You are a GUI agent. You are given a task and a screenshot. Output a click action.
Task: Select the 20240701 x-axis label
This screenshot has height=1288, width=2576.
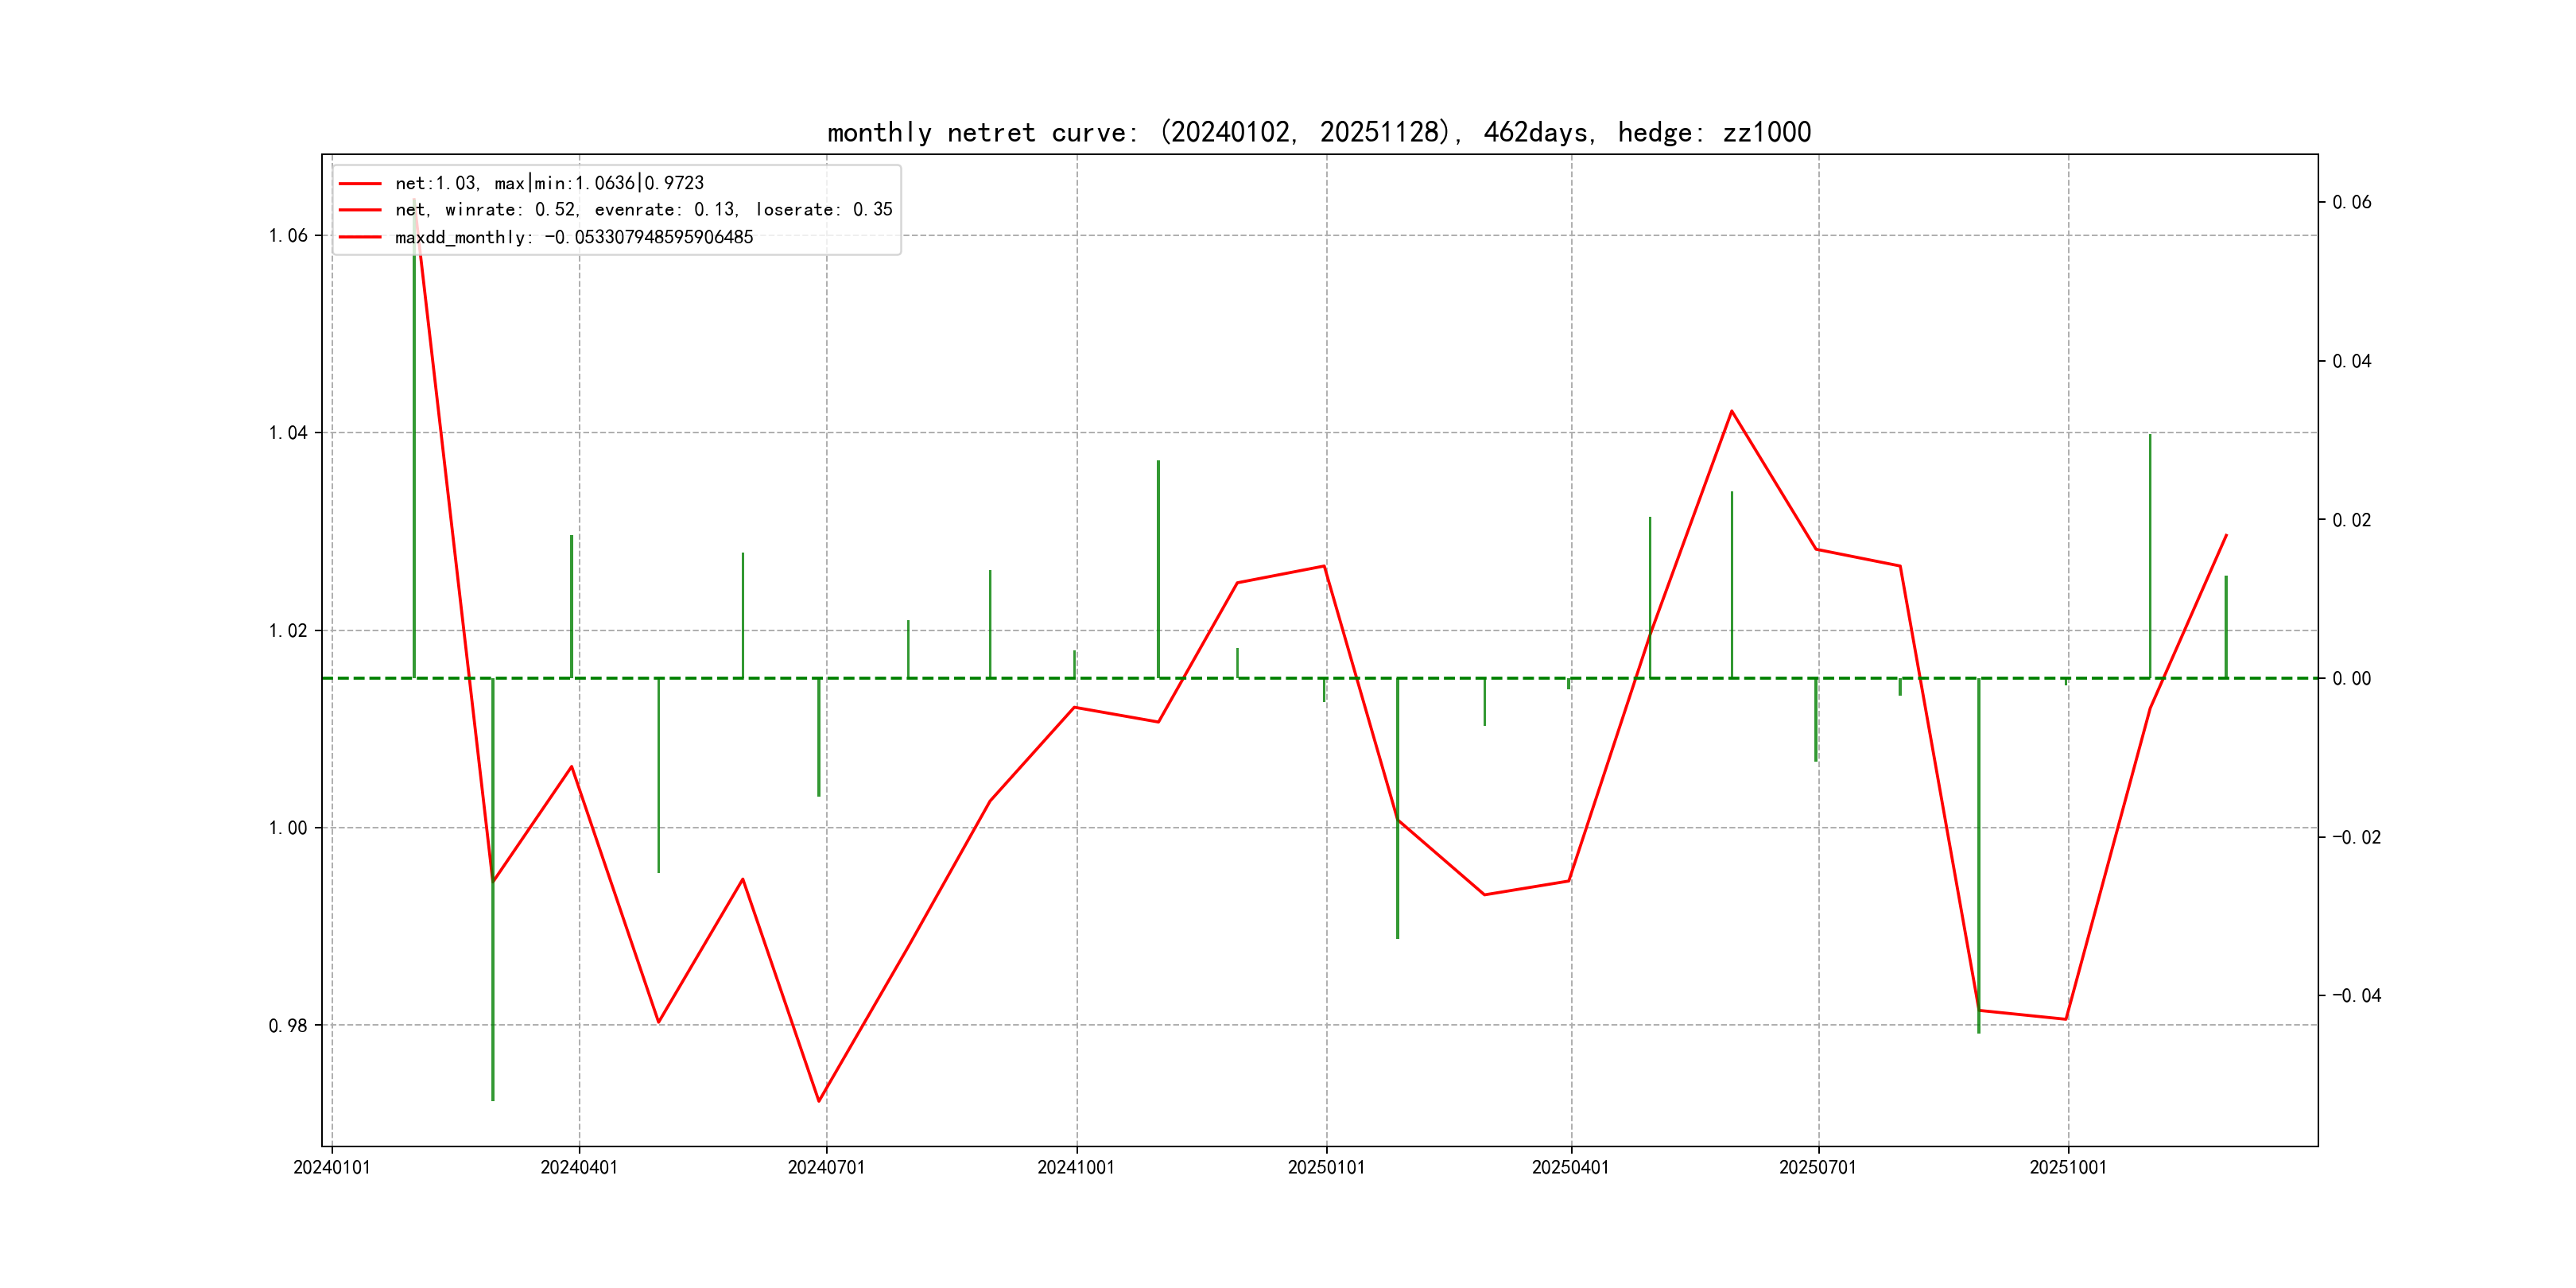coord(826,1167)
